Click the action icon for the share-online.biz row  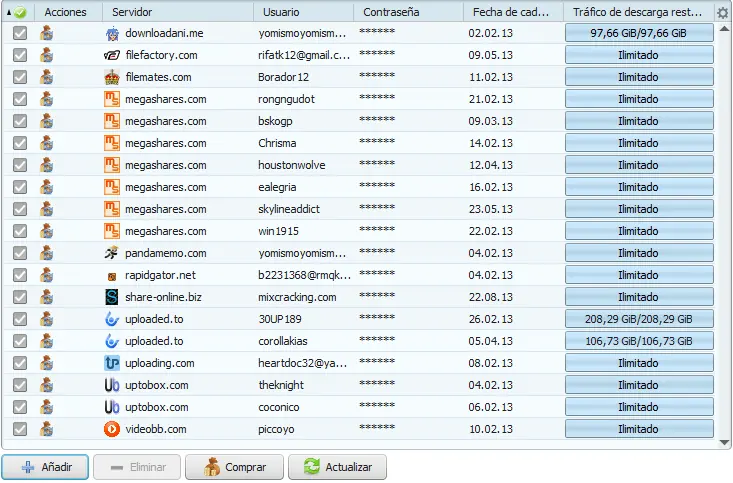pos(46,297)
